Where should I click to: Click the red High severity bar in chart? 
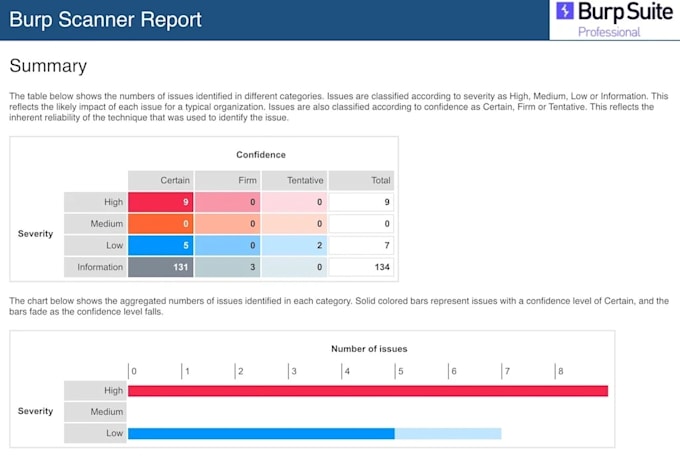368,391
